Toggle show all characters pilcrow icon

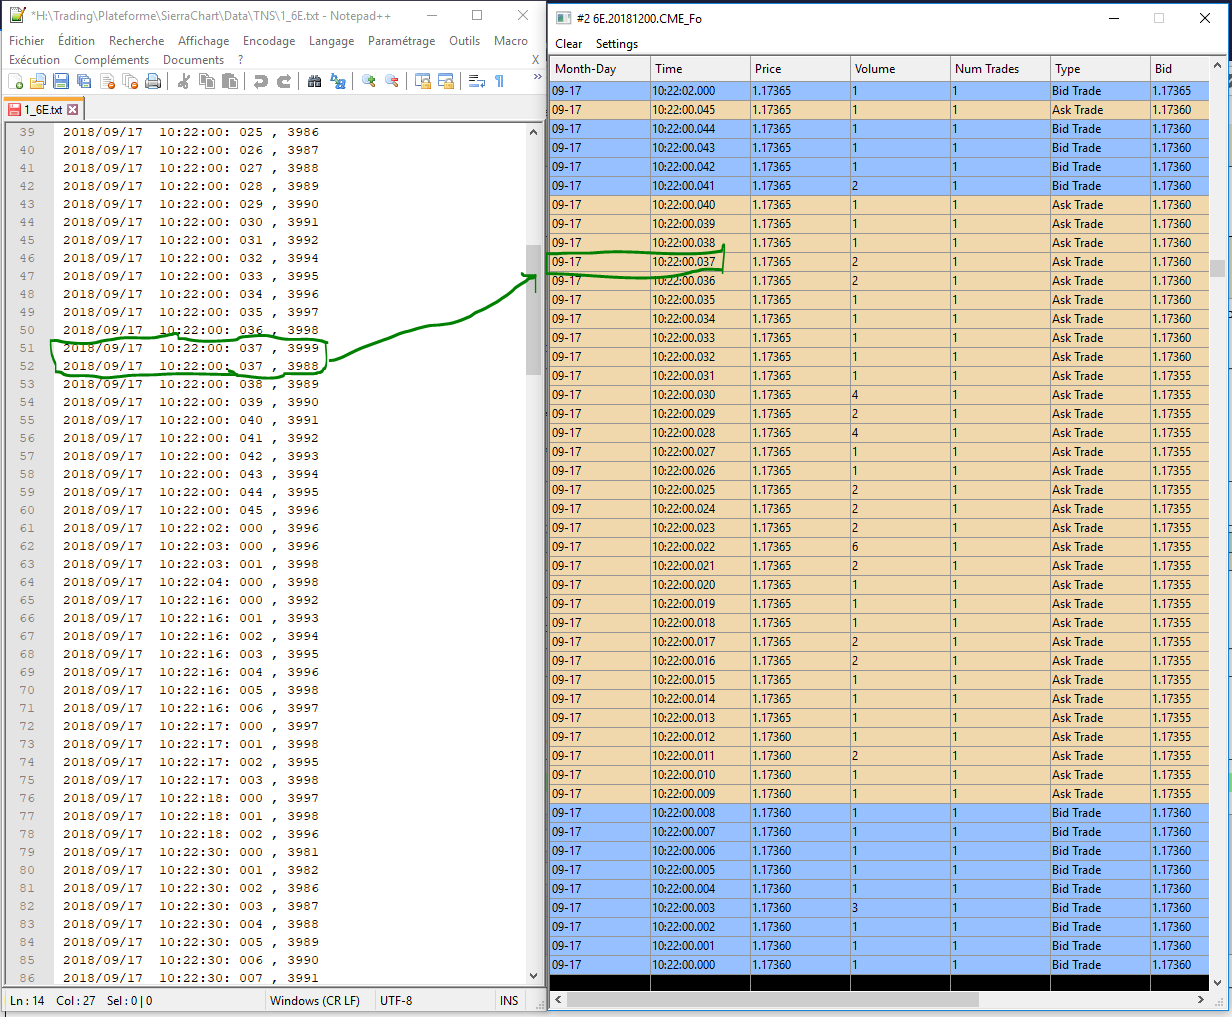pos(499,82)
